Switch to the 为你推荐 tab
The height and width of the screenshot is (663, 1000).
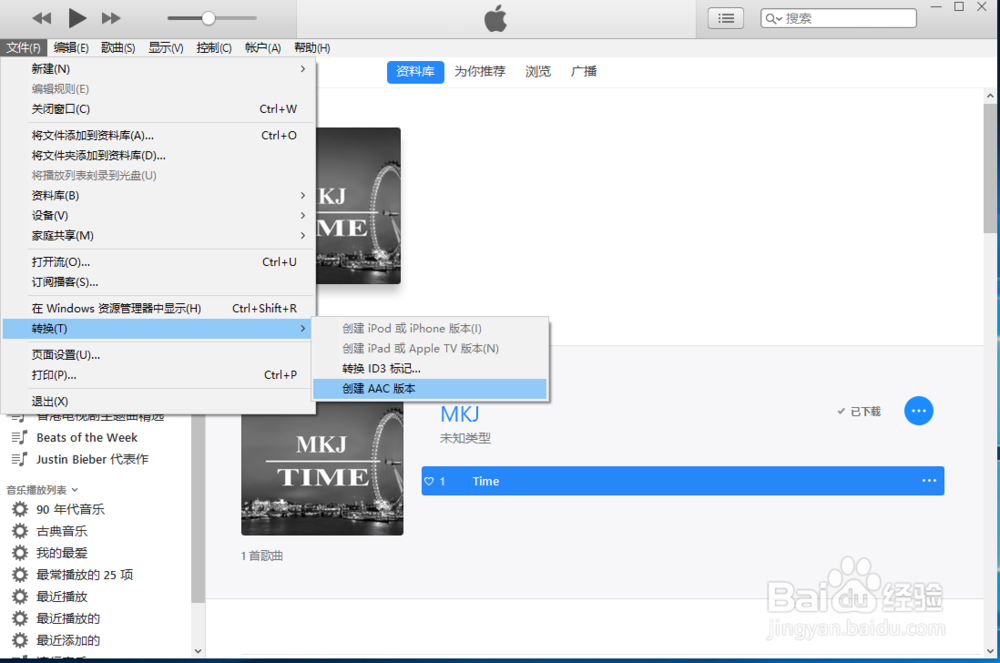[x=480, y=71]
